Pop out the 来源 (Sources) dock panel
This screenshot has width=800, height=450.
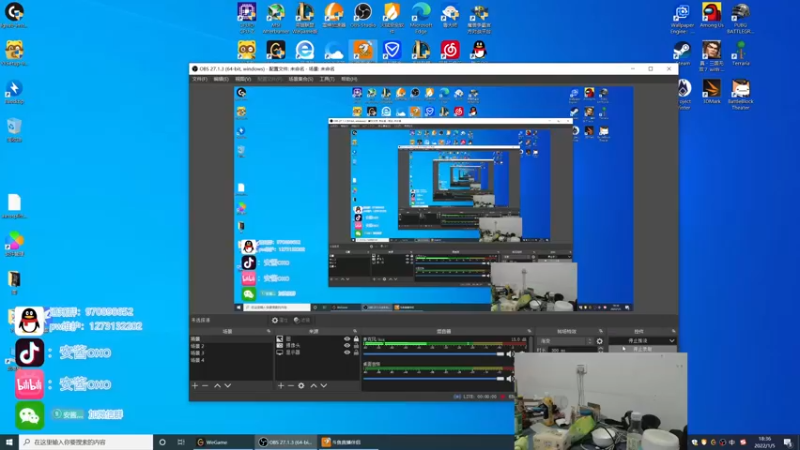pyautogui.click(x=355, y=331)
